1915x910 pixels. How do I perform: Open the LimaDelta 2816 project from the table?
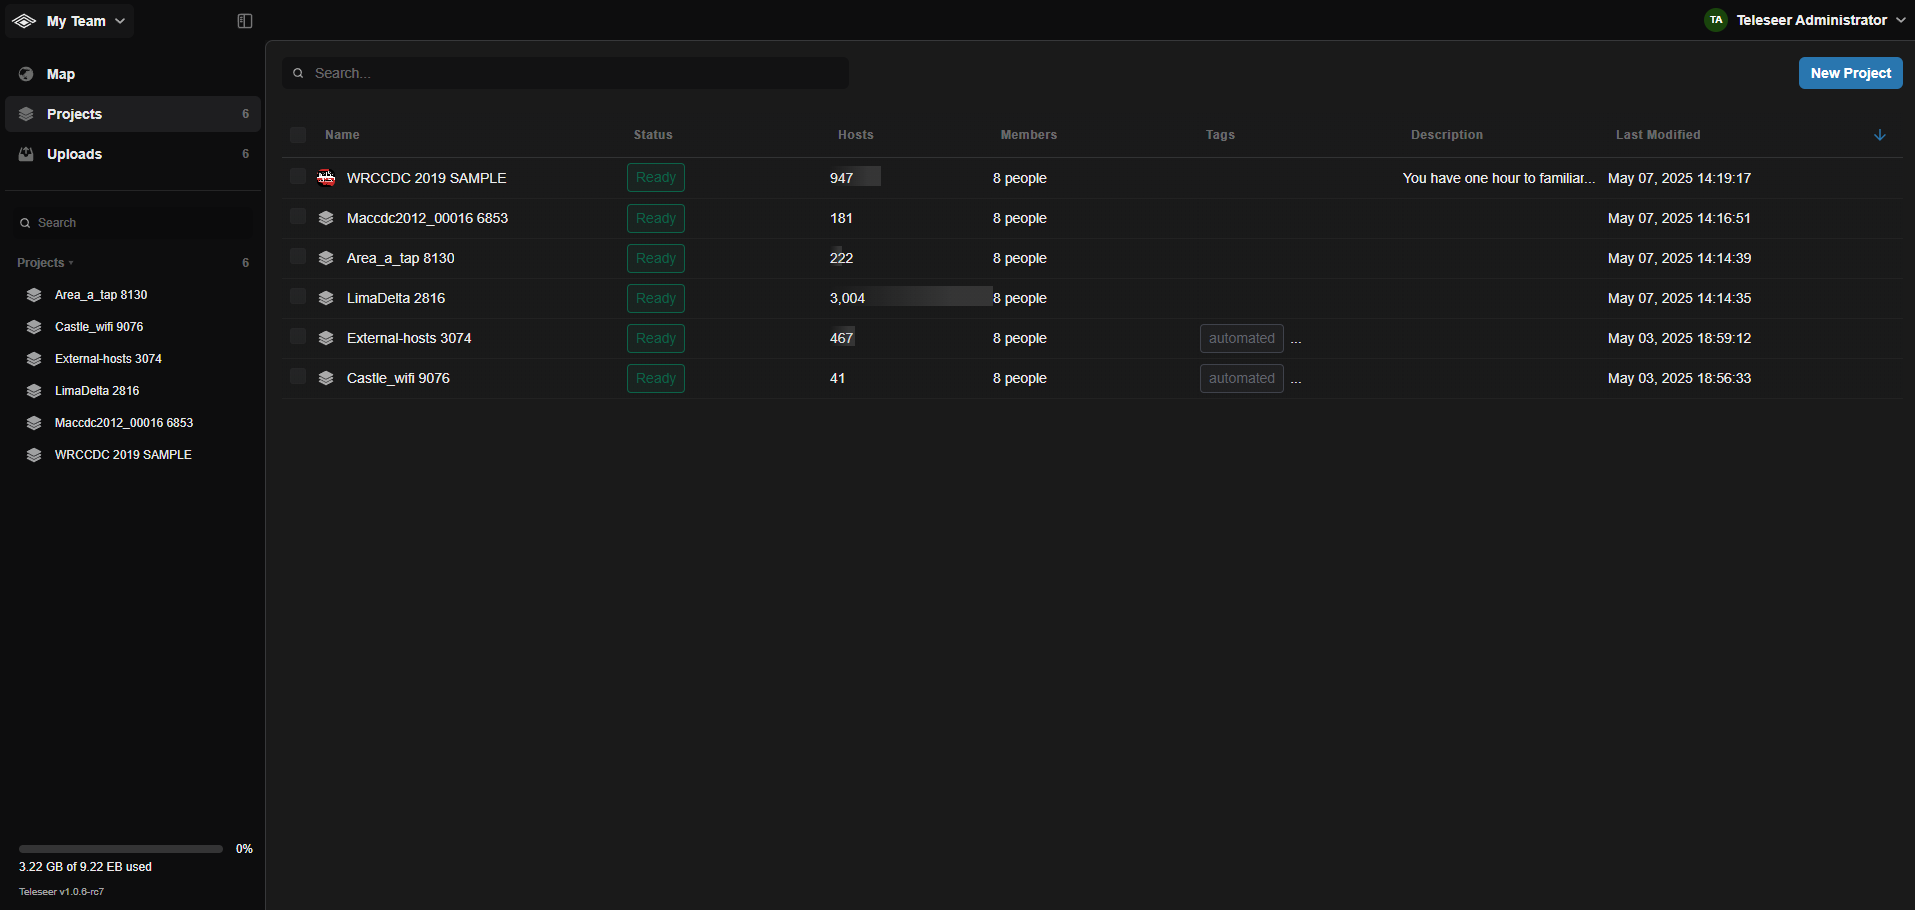point(396,298)
